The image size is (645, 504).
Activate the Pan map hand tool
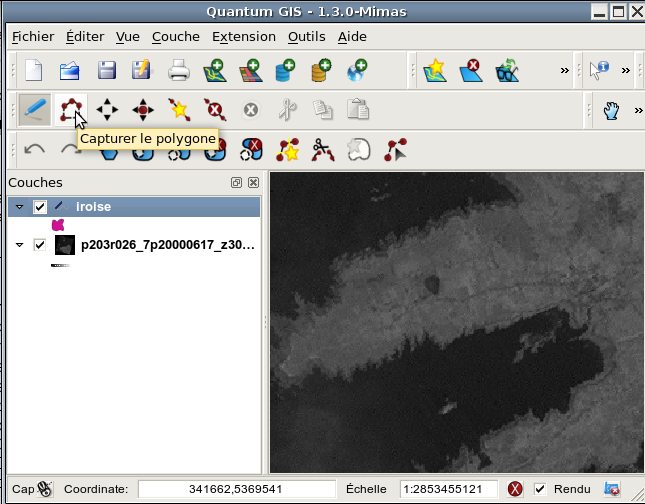point(611,111)
